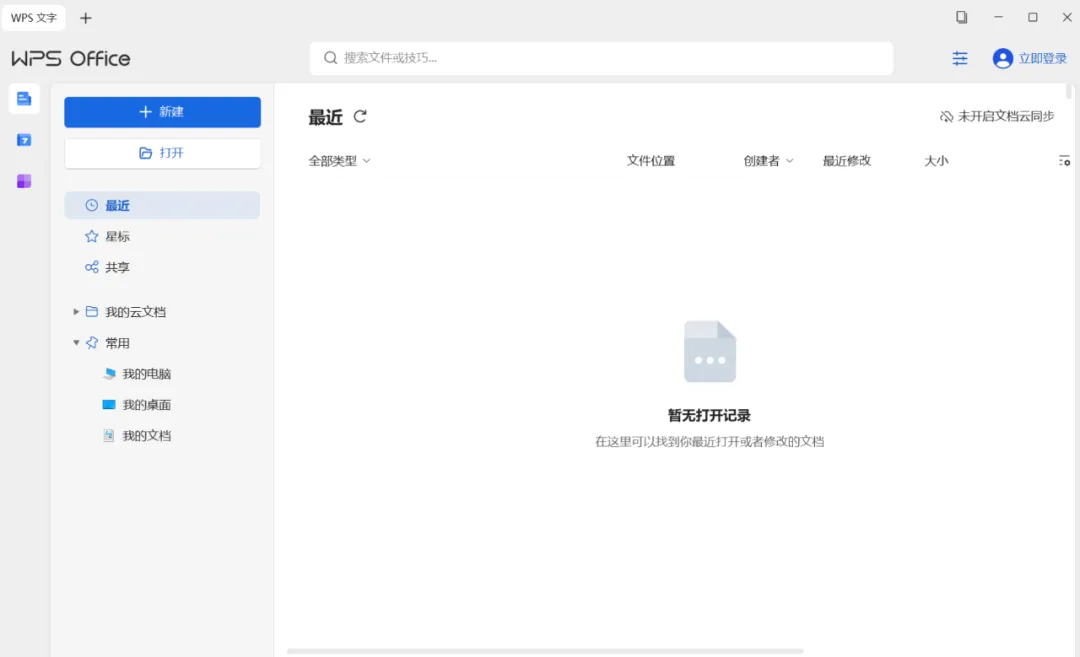Open the 全部类型 filter dropdown
Viewport: 1080px width, 657px height.
tap(339, 160)
